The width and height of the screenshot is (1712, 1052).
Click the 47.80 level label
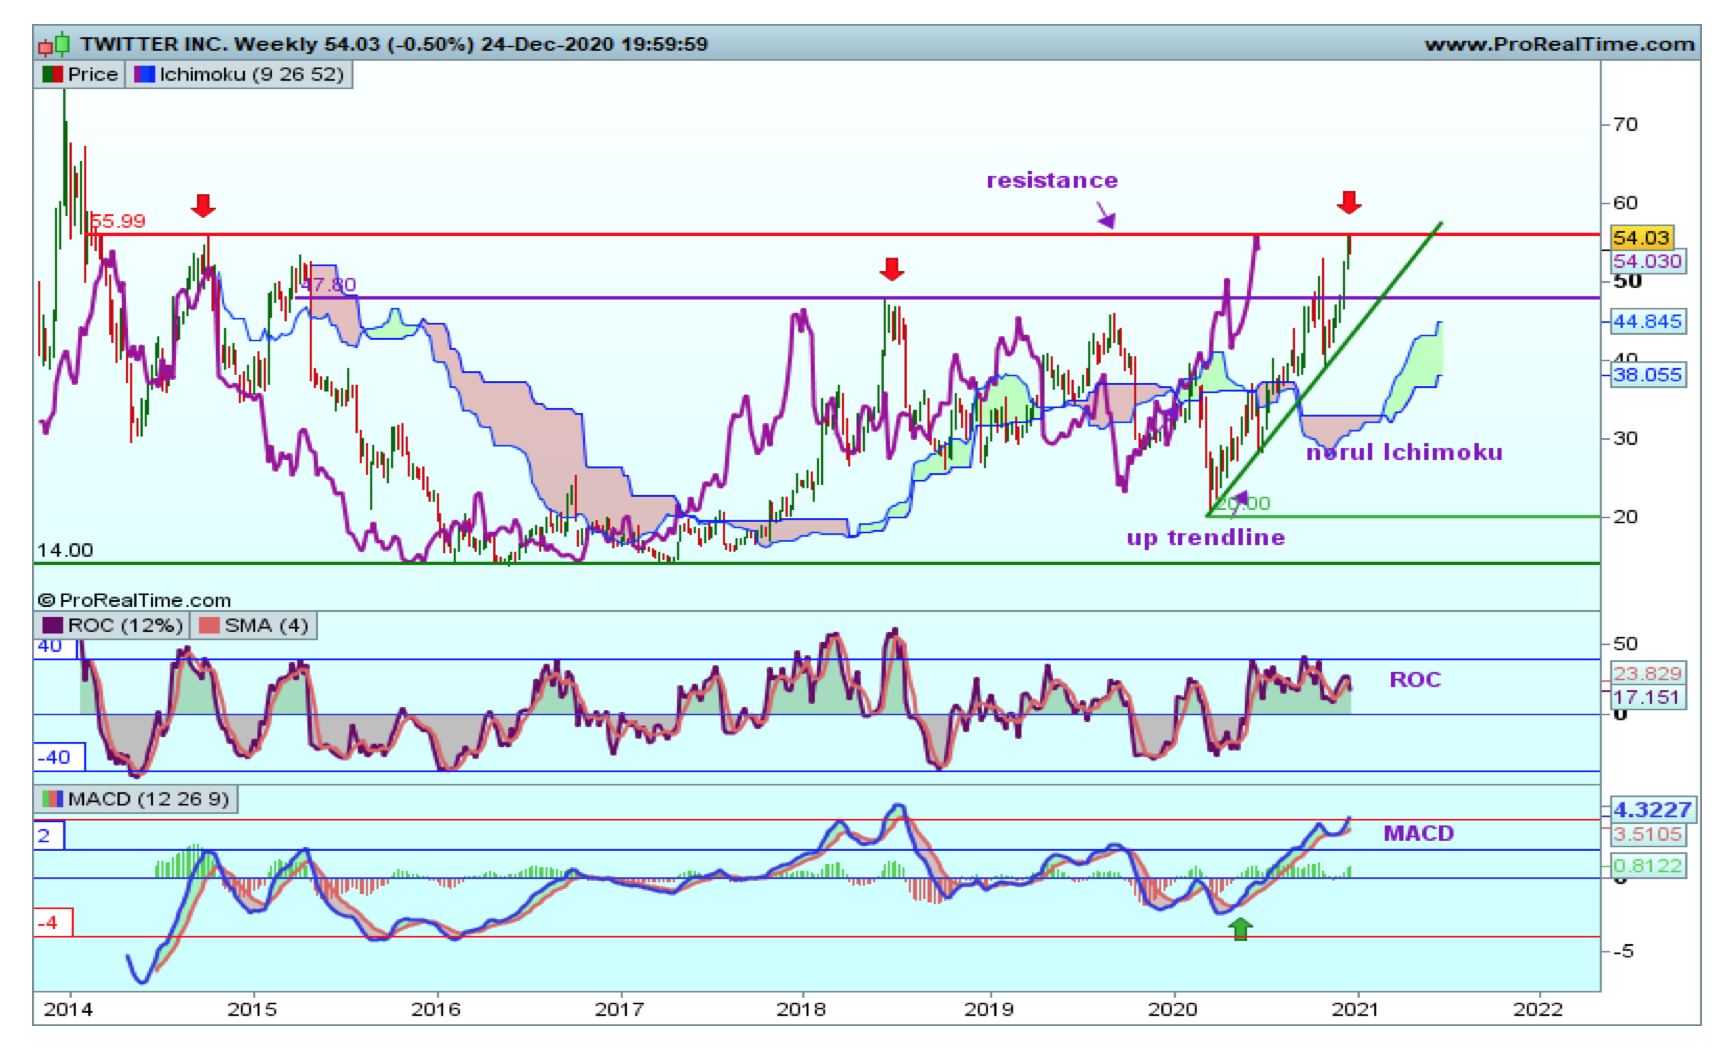[x=328, y=285]
